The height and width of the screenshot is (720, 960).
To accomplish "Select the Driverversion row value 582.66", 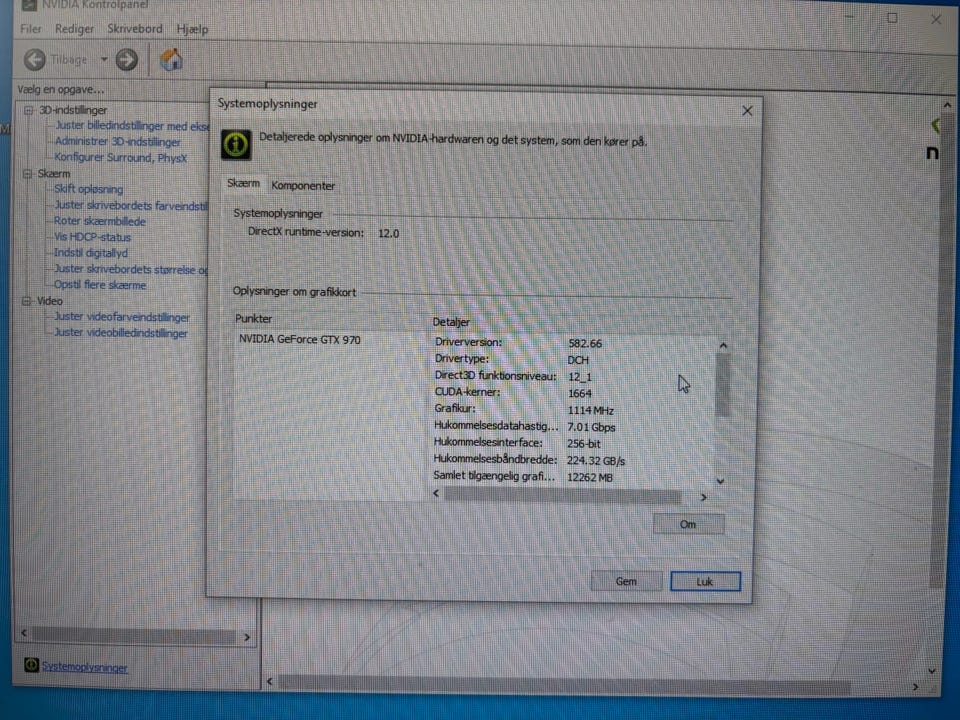I will (585, 343).
